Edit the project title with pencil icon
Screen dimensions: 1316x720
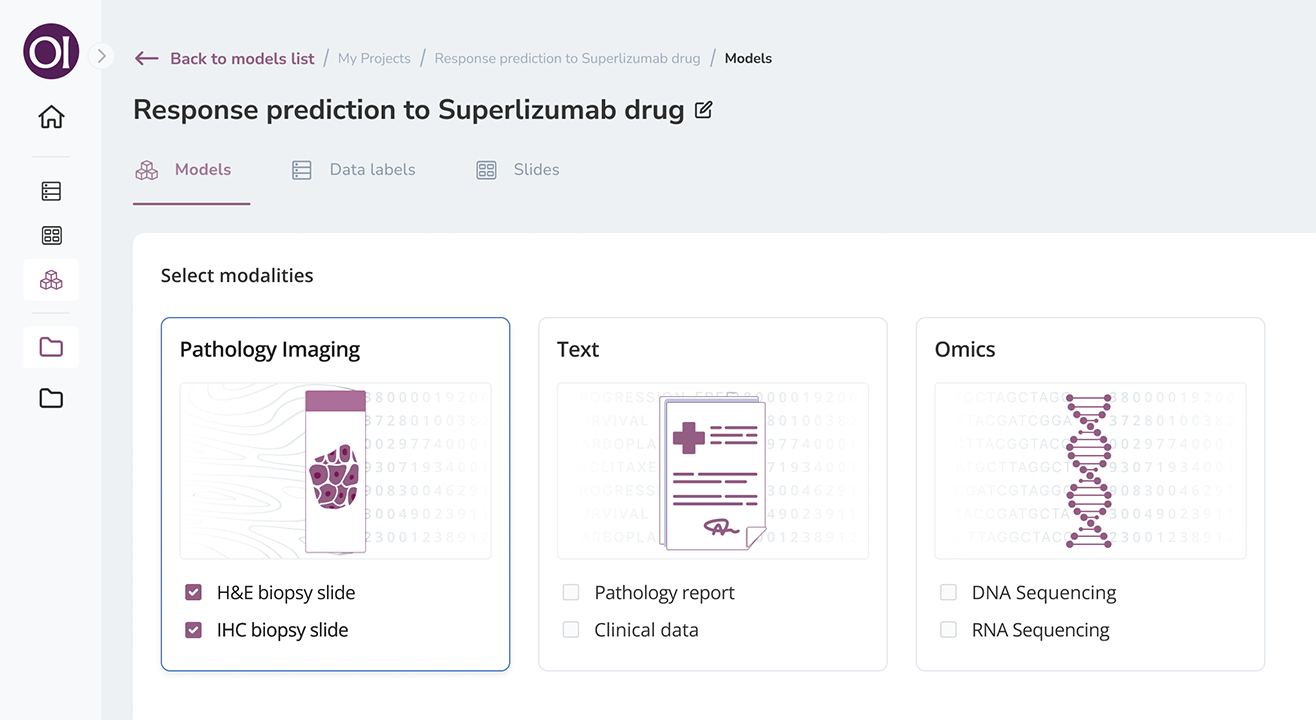[703, 110]
